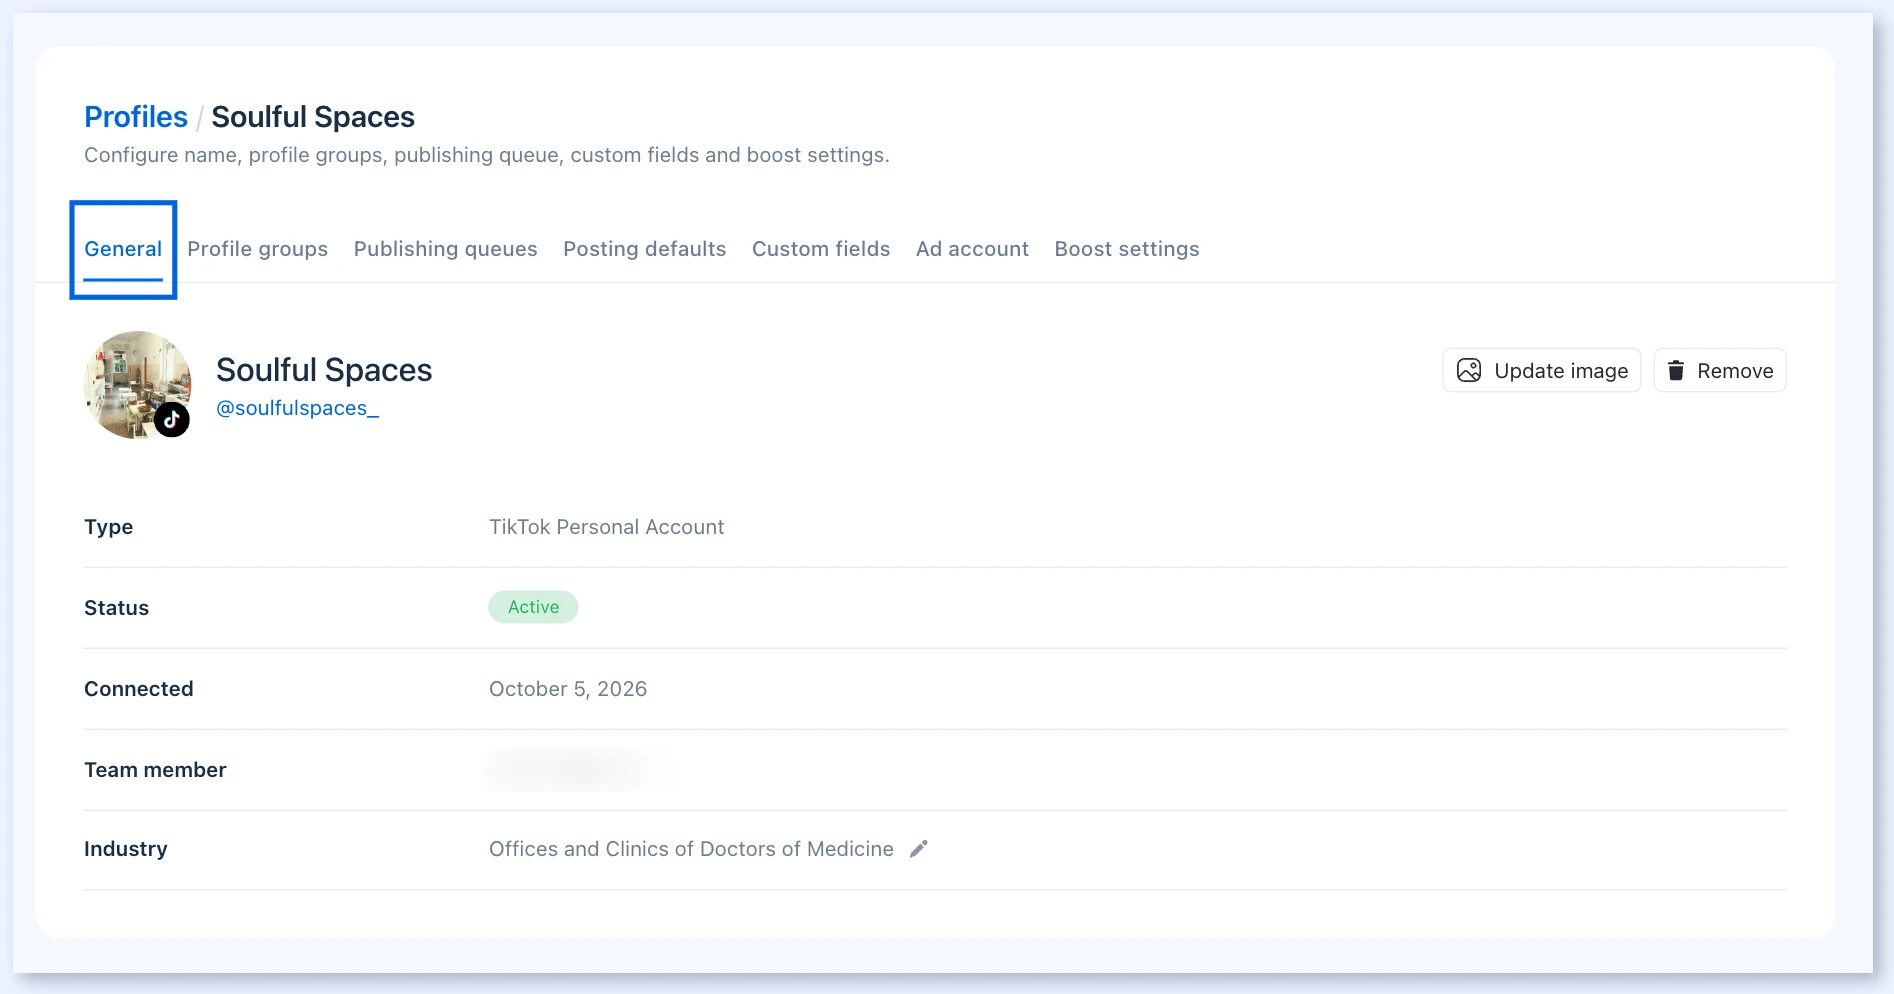Open the Publishing queues tab
The image size is (1894, 994).
(446, 249)
